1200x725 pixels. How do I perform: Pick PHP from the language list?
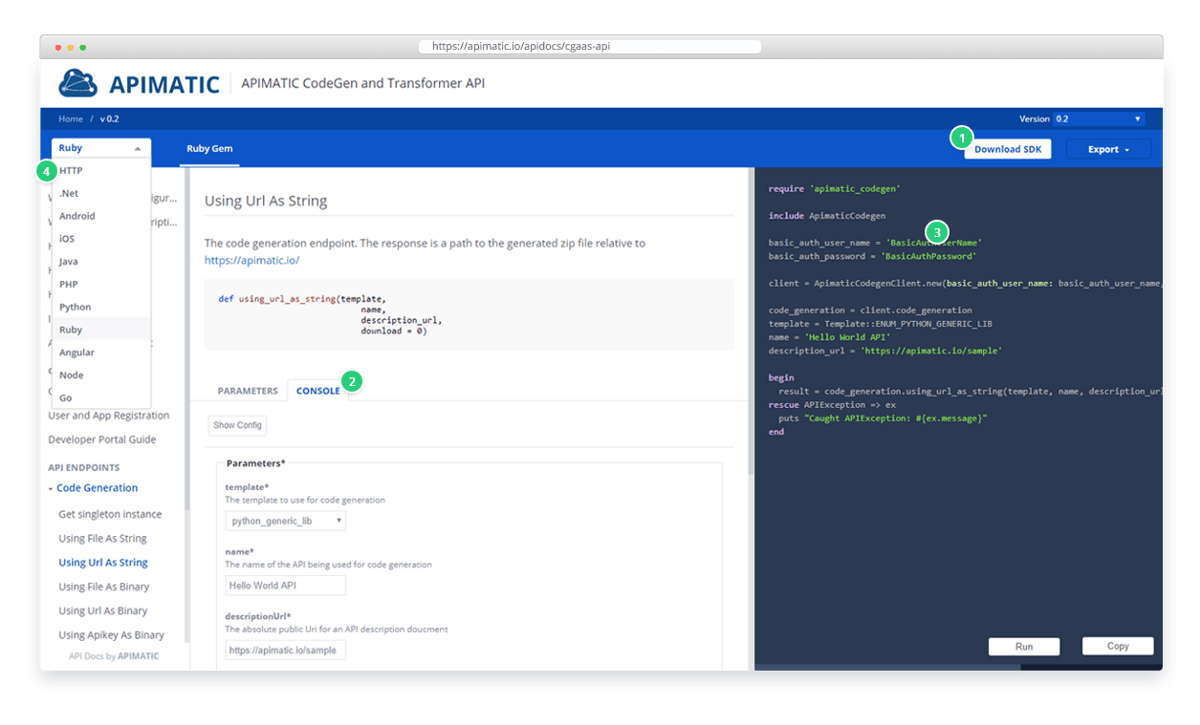pos(100,284)
